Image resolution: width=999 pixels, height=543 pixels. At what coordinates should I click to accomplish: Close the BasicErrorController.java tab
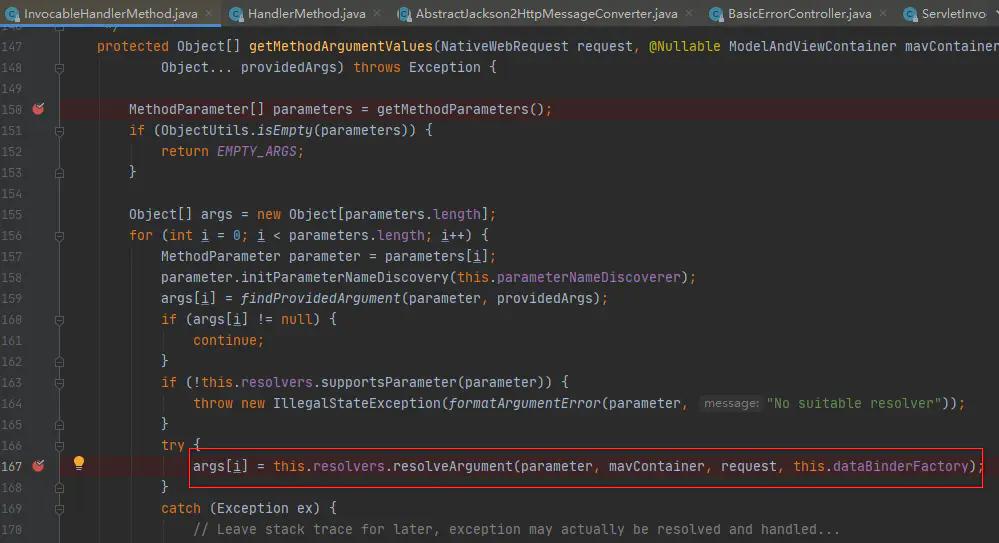coord(883,13)
